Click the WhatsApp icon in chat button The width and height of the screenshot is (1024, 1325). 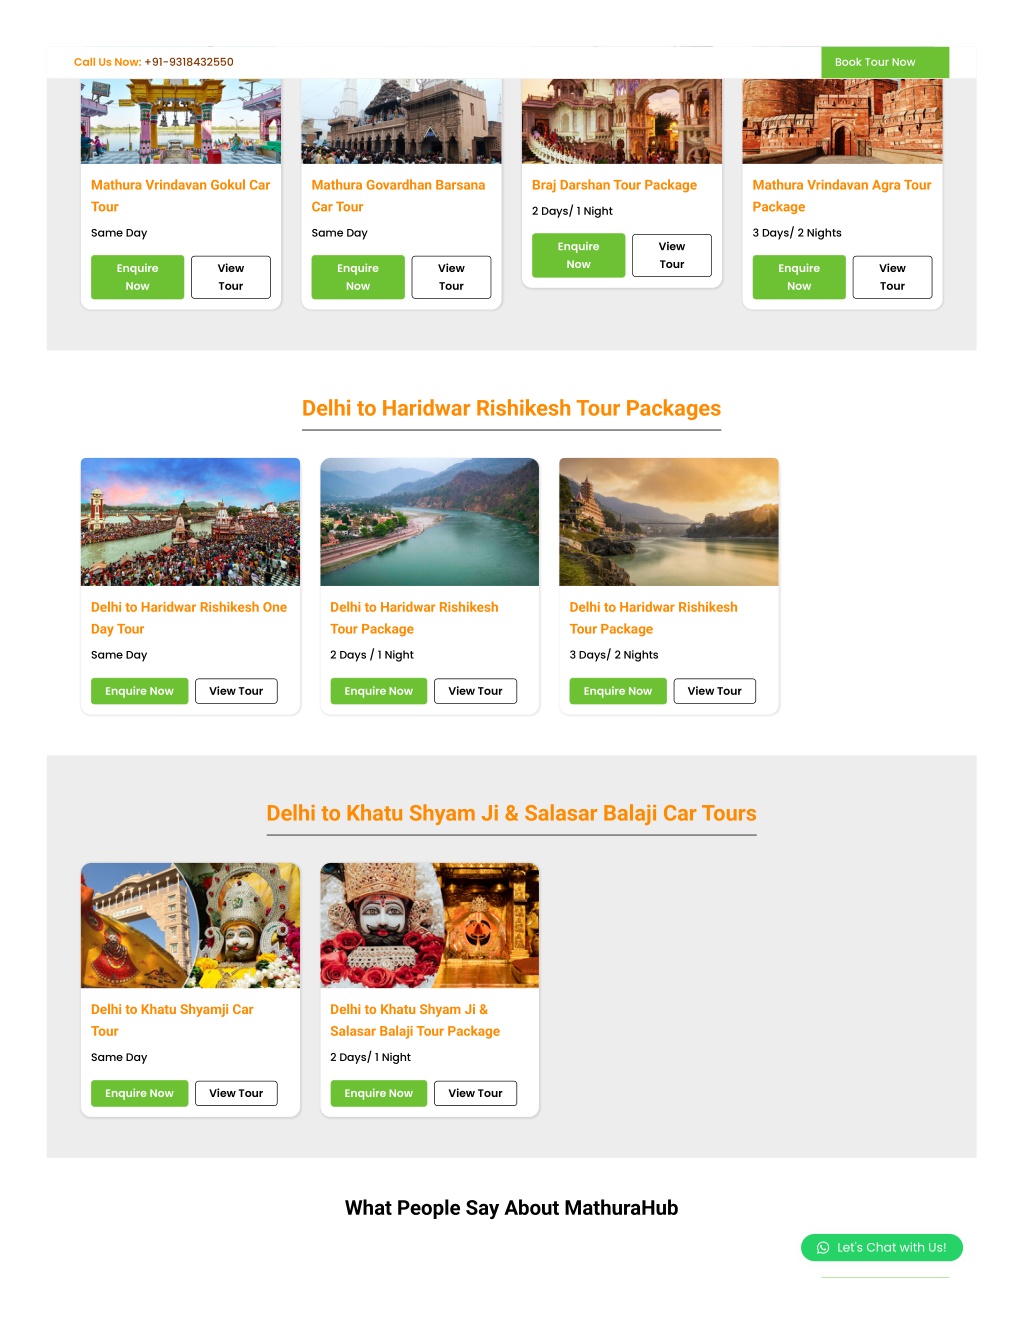pyautogui.click(x=823, y=1247)
